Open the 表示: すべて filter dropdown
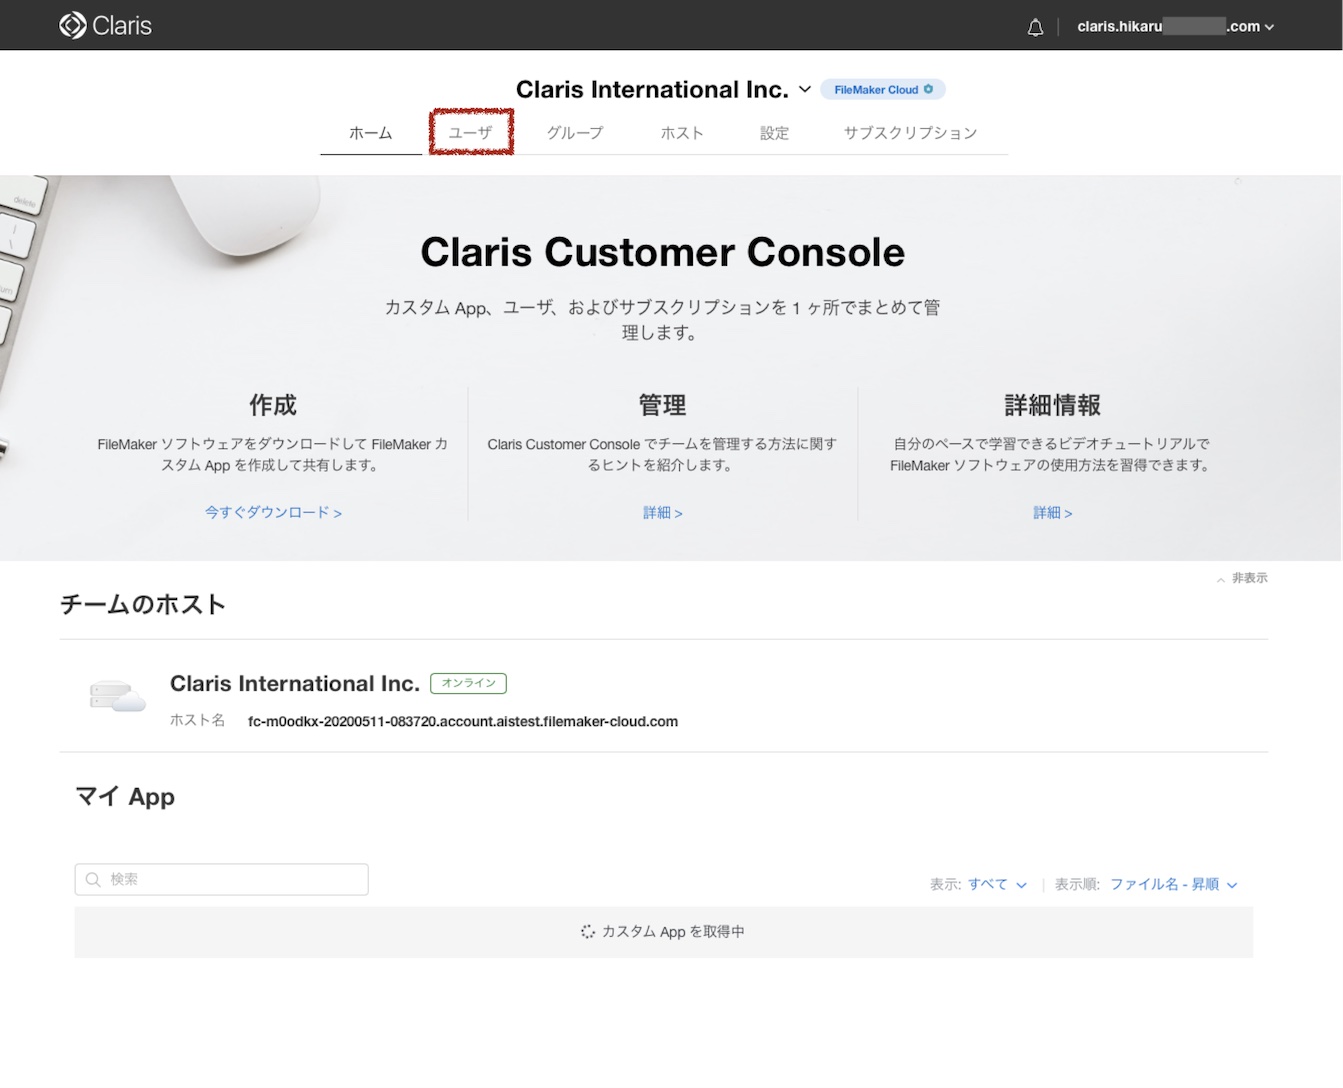This screenshot has width=1343, height=1088. click(x=996, y=884)
